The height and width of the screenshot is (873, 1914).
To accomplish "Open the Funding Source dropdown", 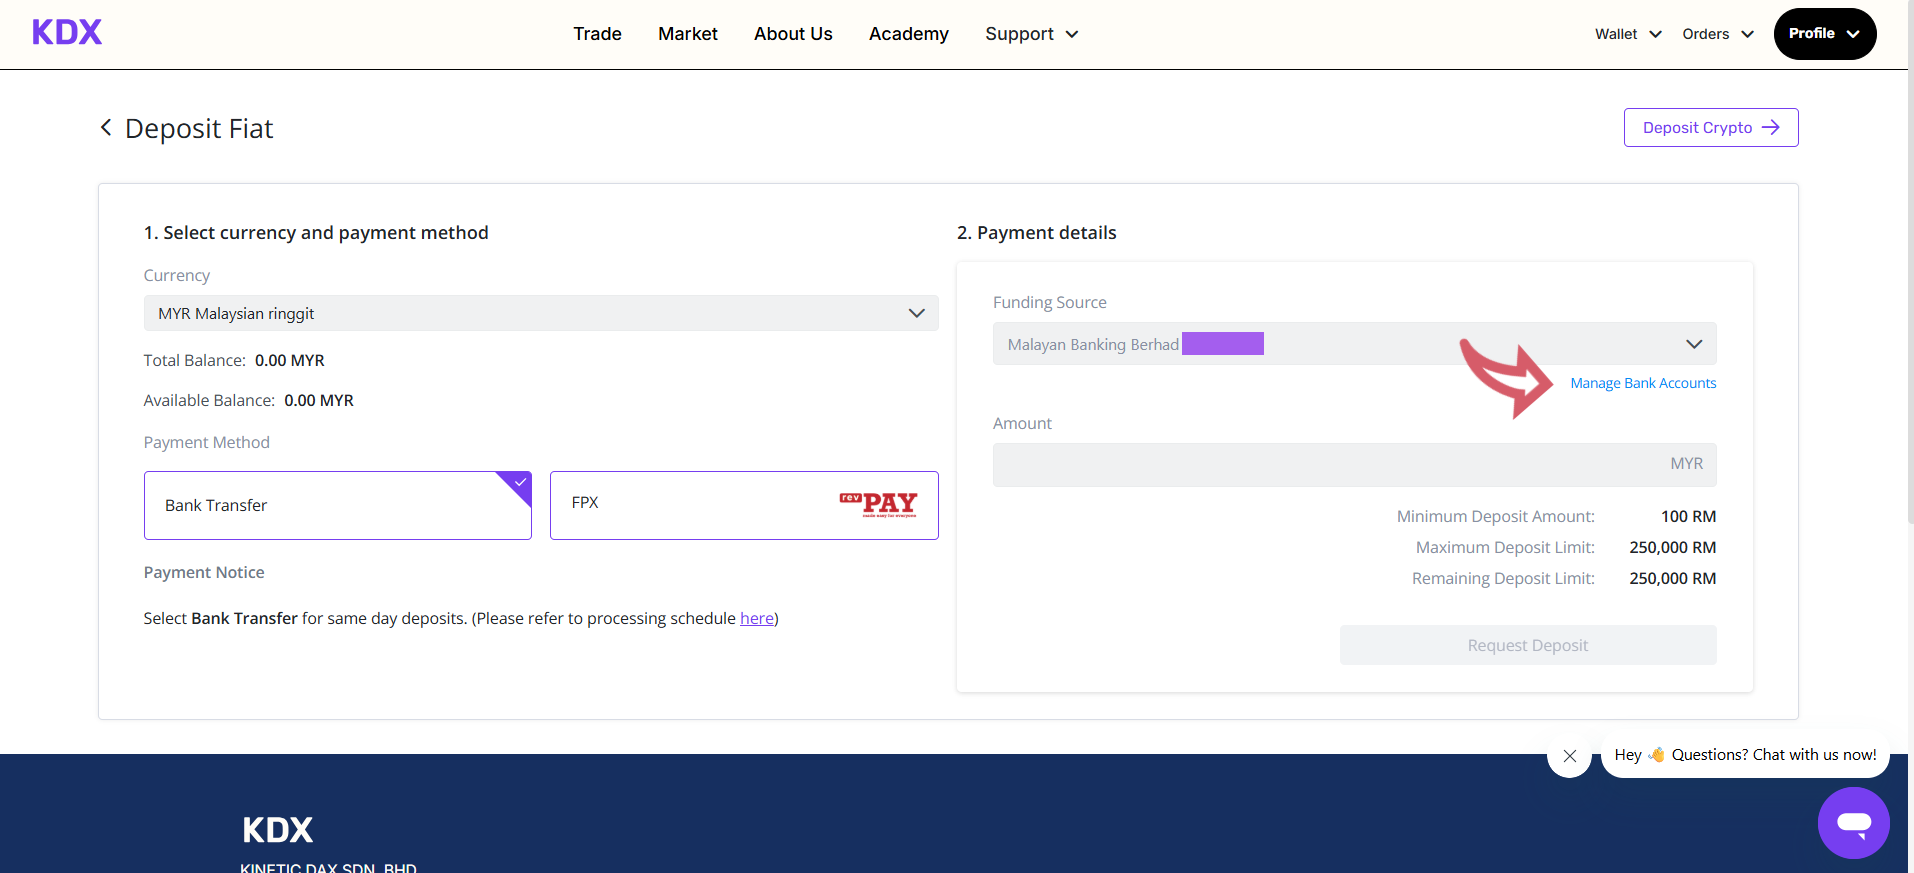I will (1354, 344).
